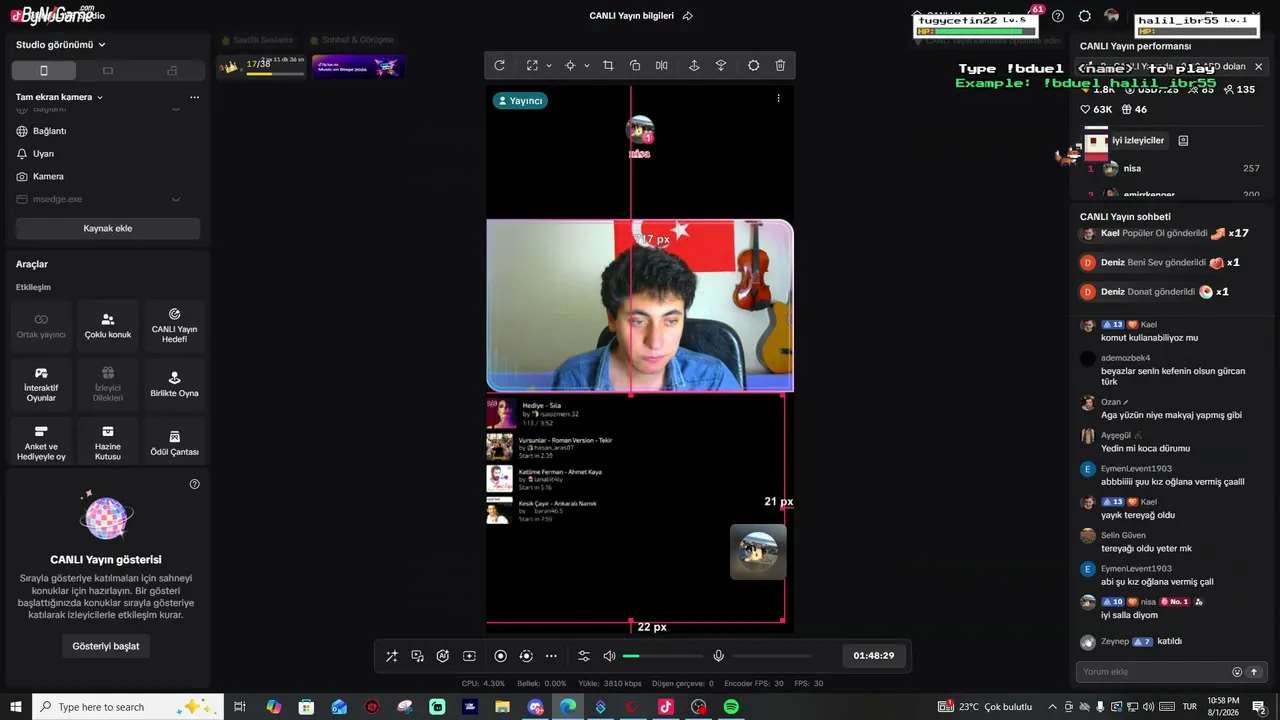Flip the source horizontally
Viewport: 1280px width, 720px height.
[x=662, y=66]
